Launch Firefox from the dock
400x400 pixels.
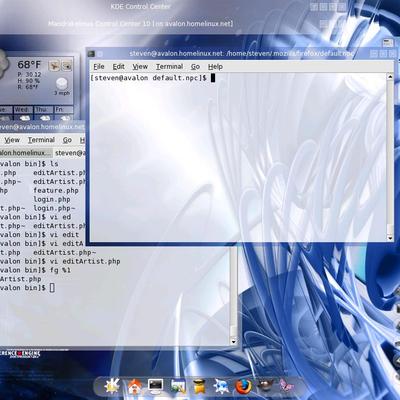[x=243, y=387]
